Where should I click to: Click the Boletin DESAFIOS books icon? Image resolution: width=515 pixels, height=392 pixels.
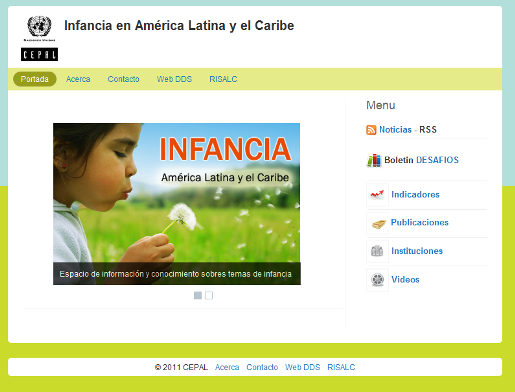[x=374, y=160]
